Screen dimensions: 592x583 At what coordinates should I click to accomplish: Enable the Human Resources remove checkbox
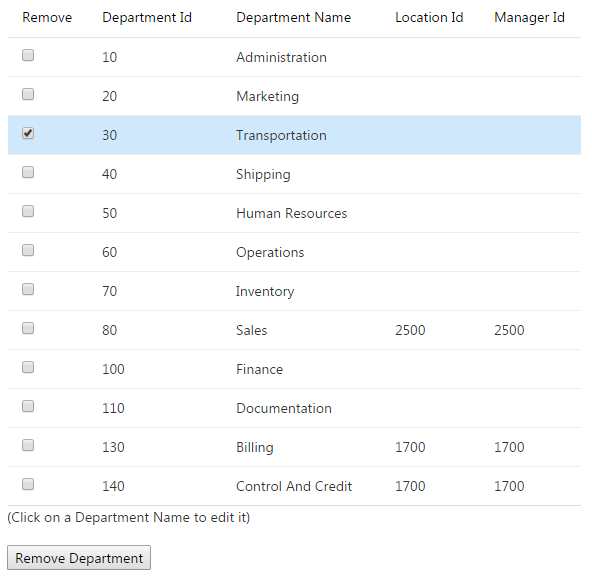(x=28, y=211)
